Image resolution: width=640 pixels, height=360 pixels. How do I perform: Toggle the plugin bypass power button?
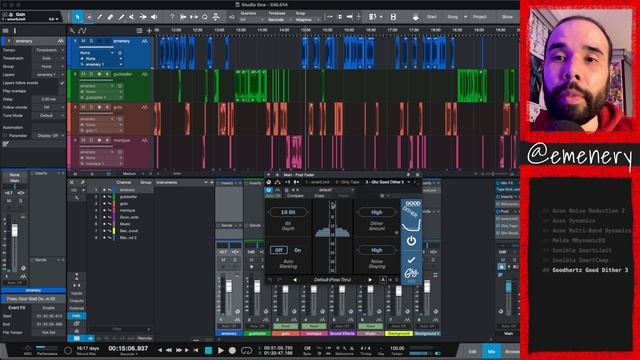coord(269,190)
